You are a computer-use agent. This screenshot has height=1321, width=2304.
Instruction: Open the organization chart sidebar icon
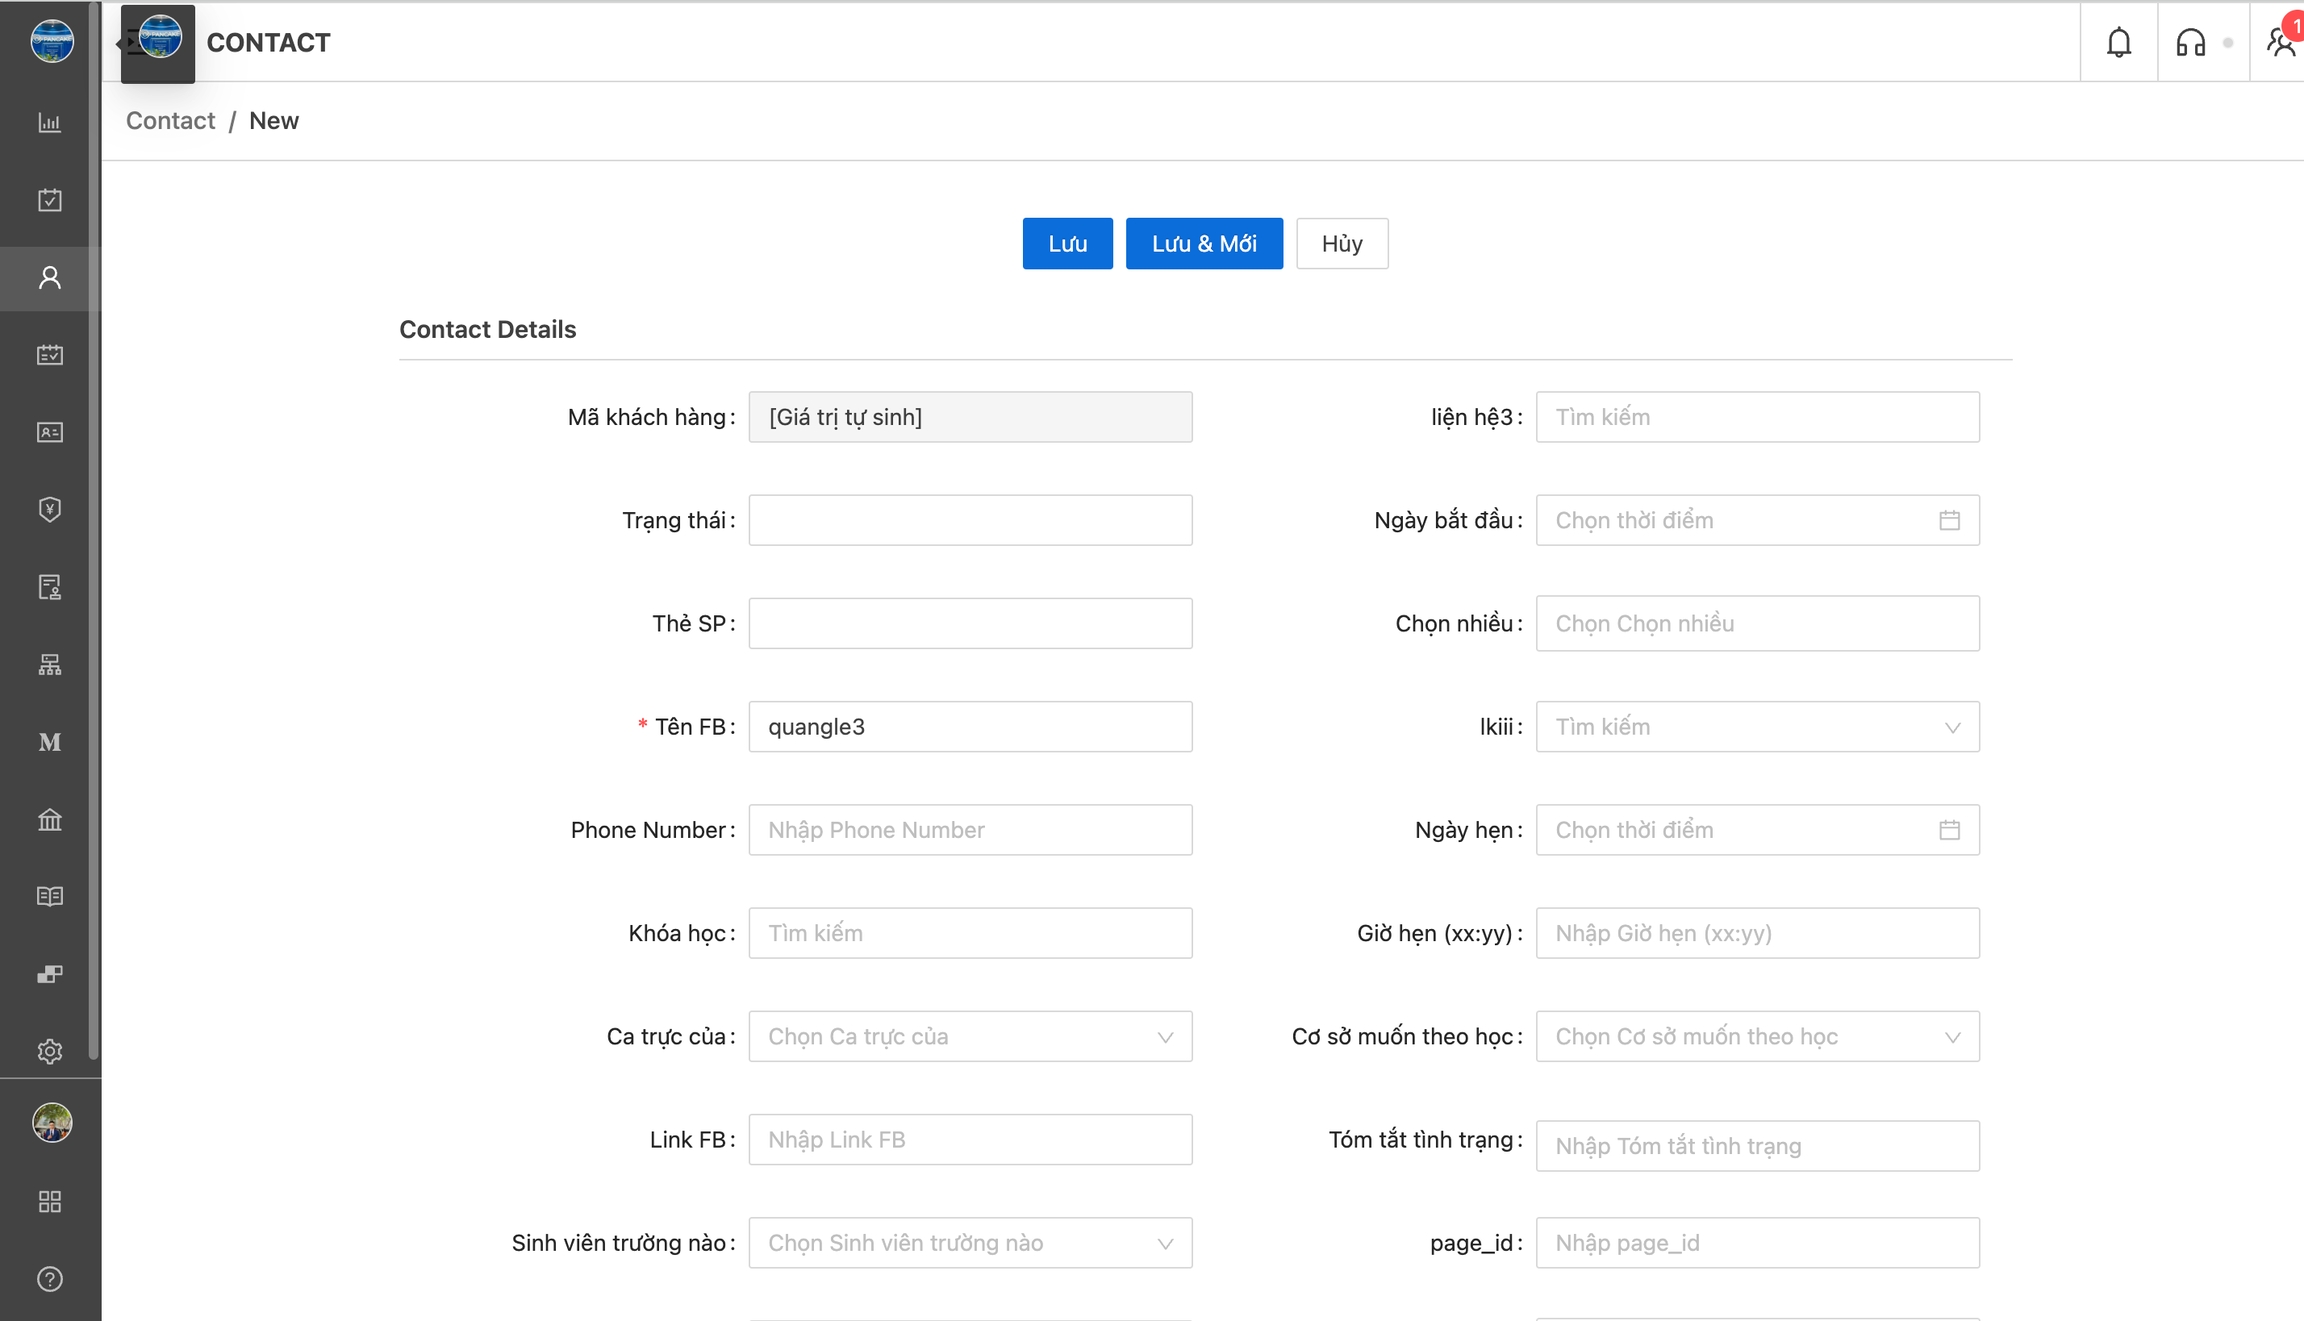click(50, 665)
